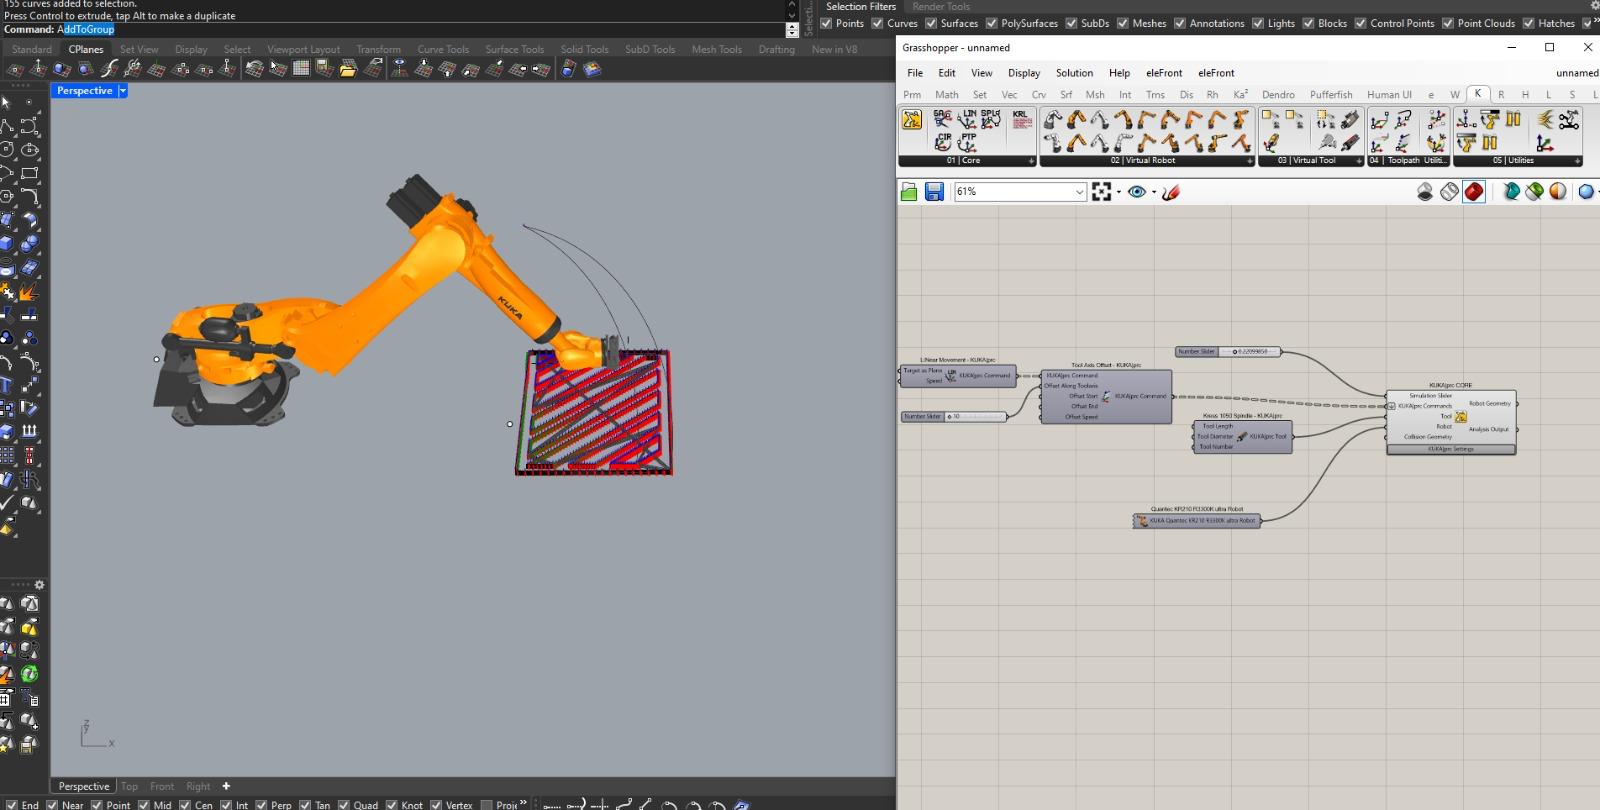Switch to the Curve Tools toolbar tab

pos(443,49)
